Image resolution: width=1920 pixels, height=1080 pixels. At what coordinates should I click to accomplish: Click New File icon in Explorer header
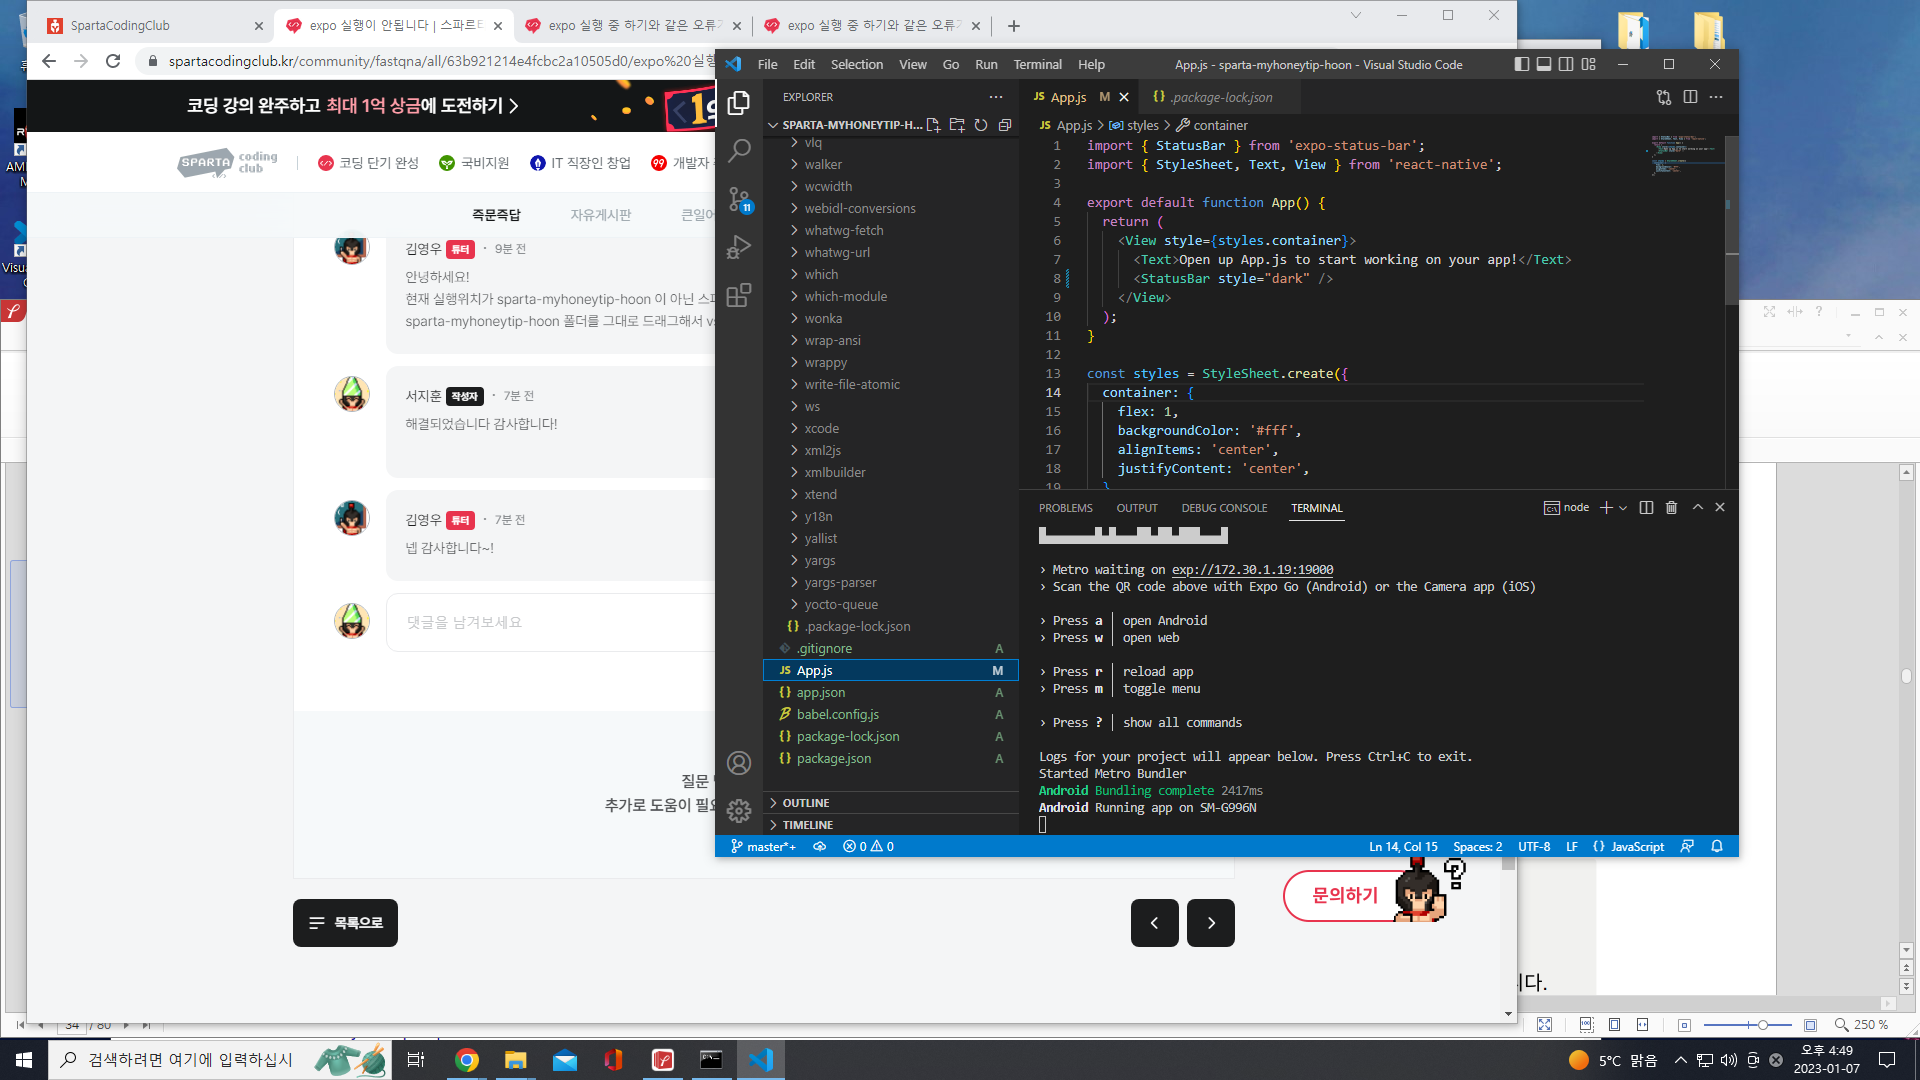[933, 125]
